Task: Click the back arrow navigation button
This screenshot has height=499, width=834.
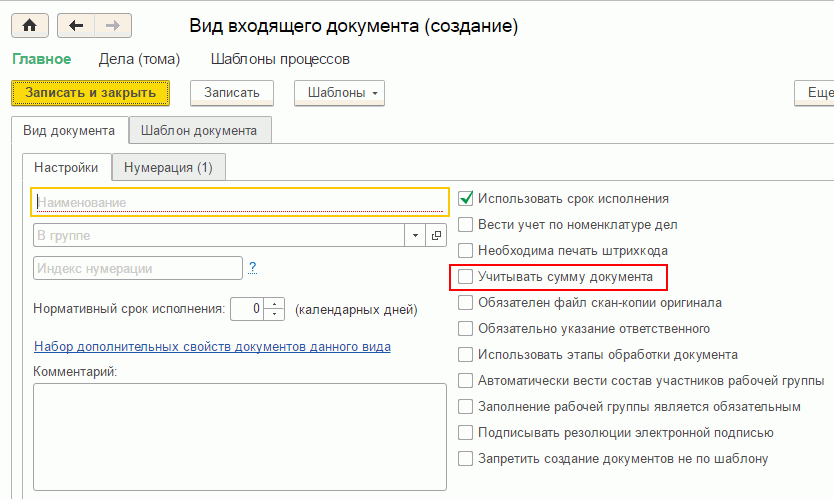Action: pos(76,26)
